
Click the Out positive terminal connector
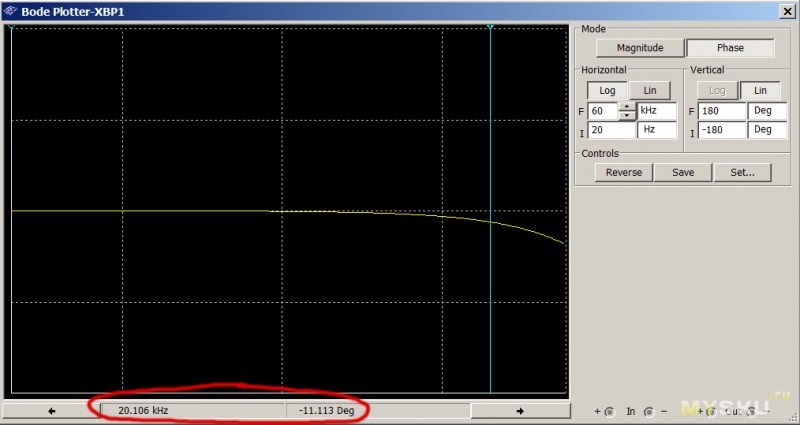click(709, 411)
